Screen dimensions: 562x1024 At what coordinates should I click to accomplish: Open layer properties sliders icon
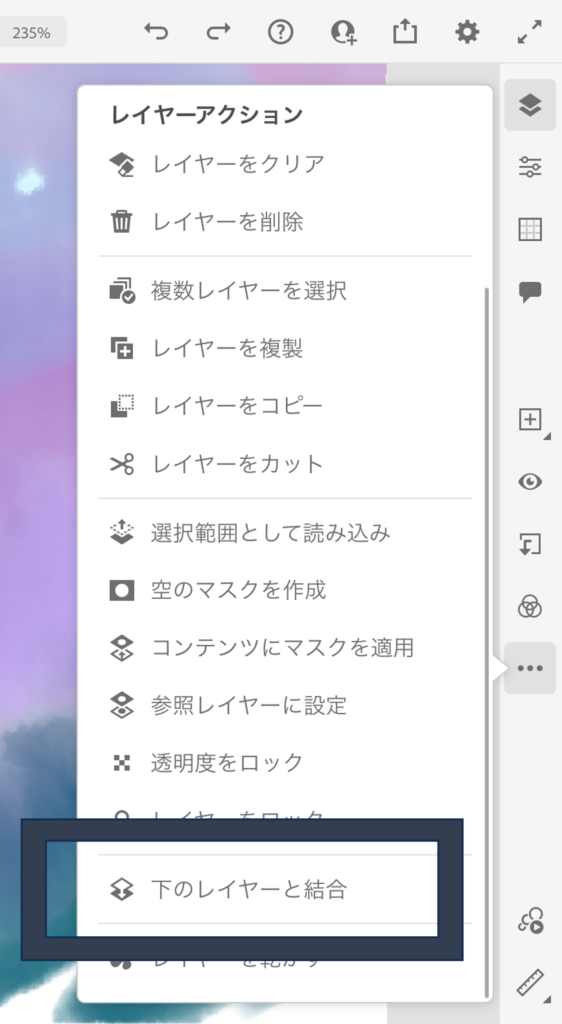[x=530, y=167]
